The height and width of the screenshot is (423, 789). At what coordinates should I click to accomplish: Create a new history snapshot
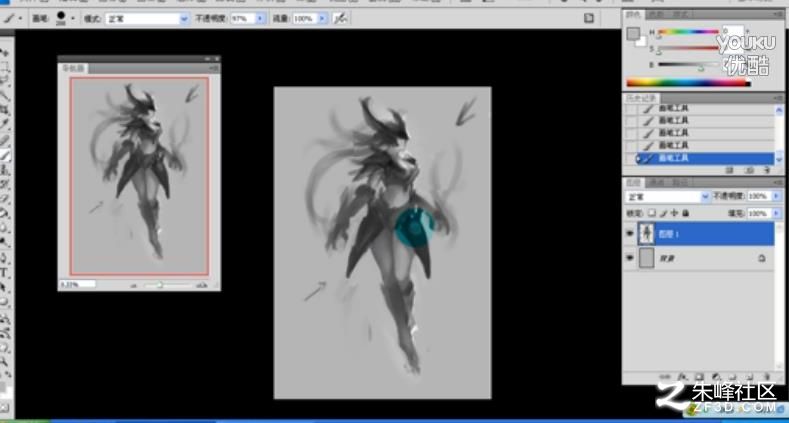pyautogui.click(x=749, y=171)
